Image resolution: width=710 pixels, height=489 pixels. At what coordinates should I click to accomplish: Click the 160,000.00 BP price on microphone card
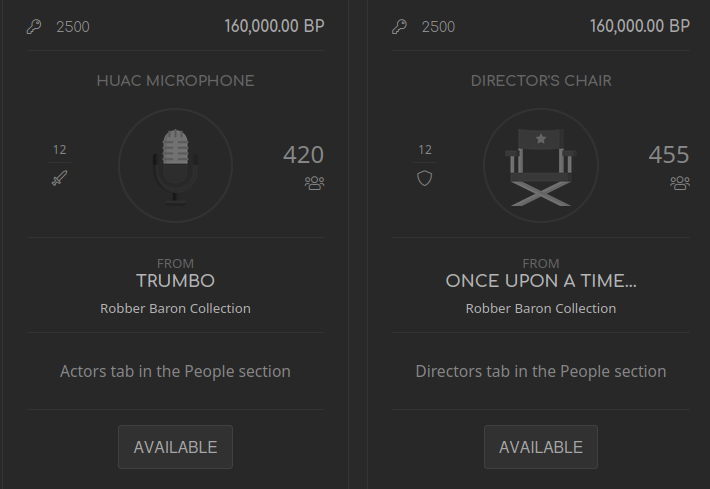[x=274, y=26]
